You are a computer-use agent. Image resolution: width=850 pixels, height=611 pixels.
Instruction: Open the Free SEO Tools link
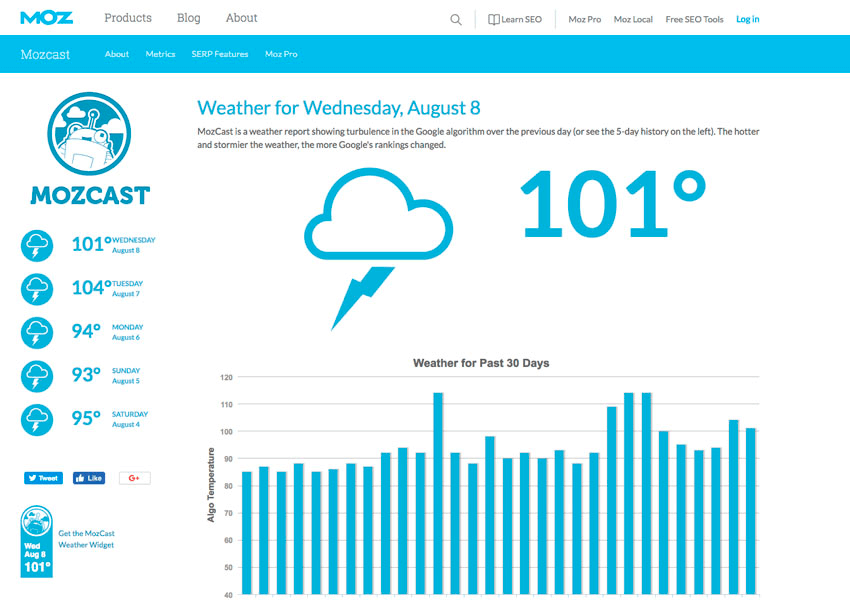(694, 20)
